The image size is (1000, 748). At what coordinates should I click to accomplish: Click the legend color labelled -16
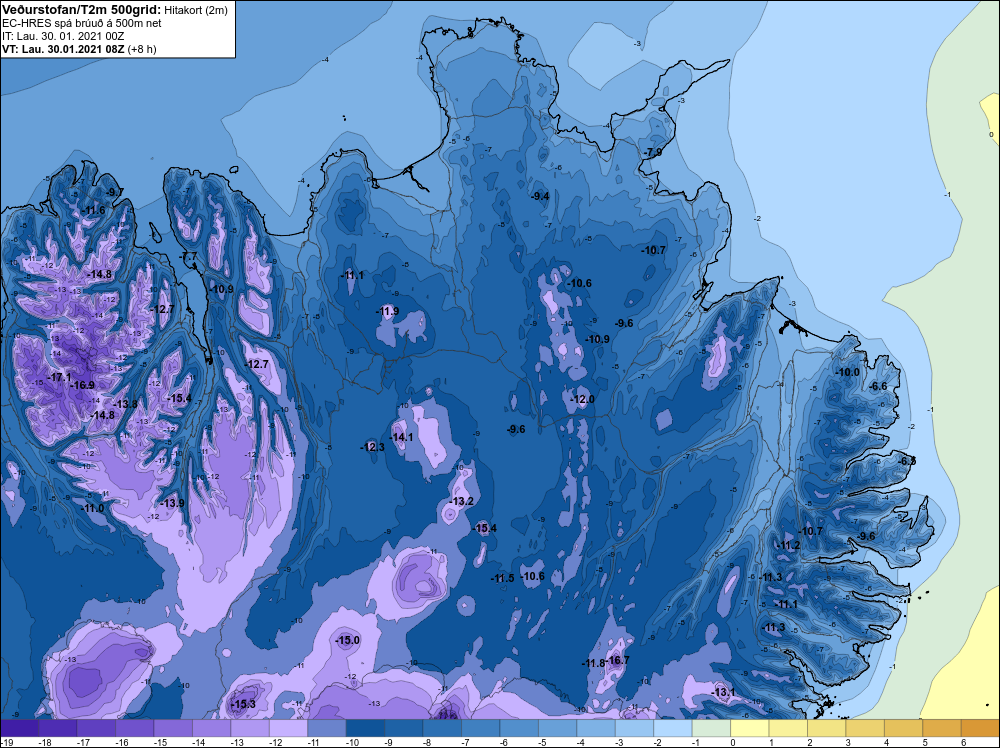click(x=135, y=728)
